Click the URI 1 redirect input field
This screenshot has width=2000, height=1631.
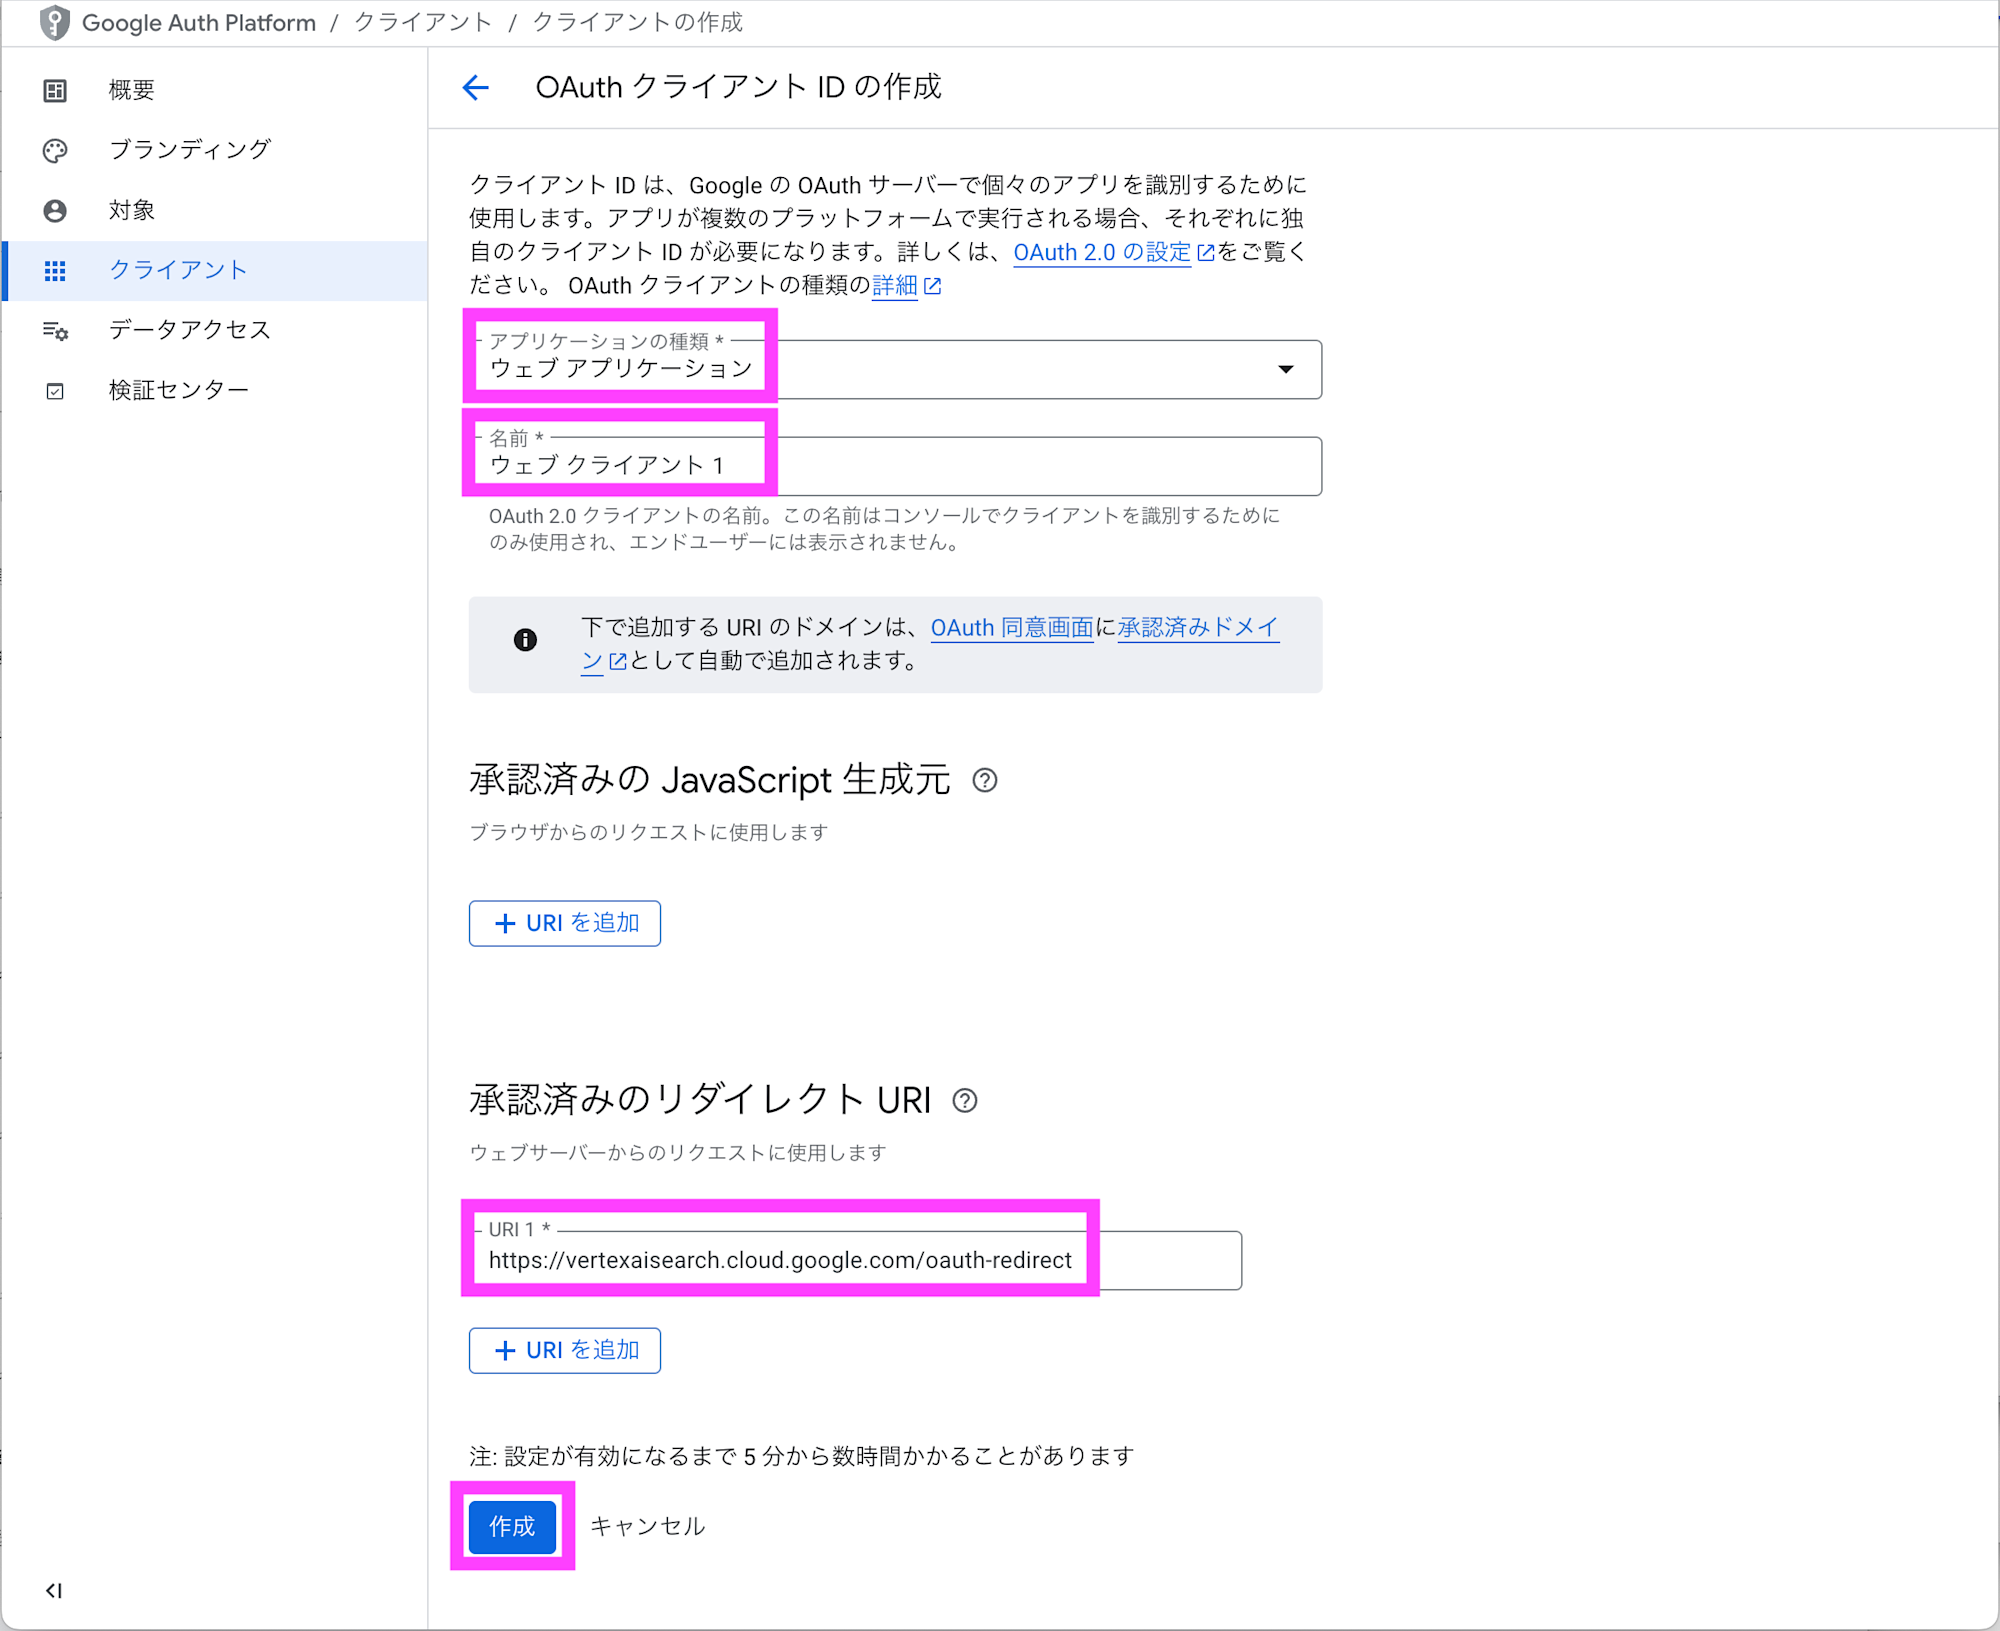(856, 1260)
